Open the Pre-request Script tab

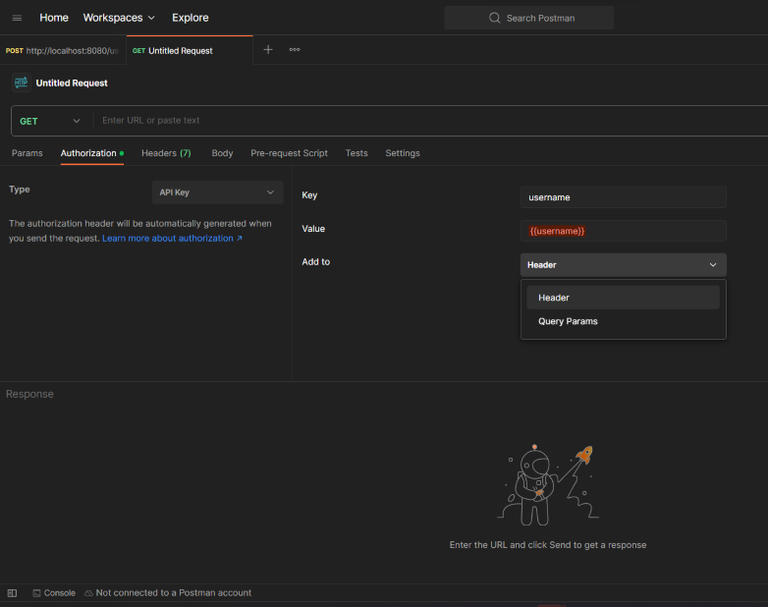289,153
